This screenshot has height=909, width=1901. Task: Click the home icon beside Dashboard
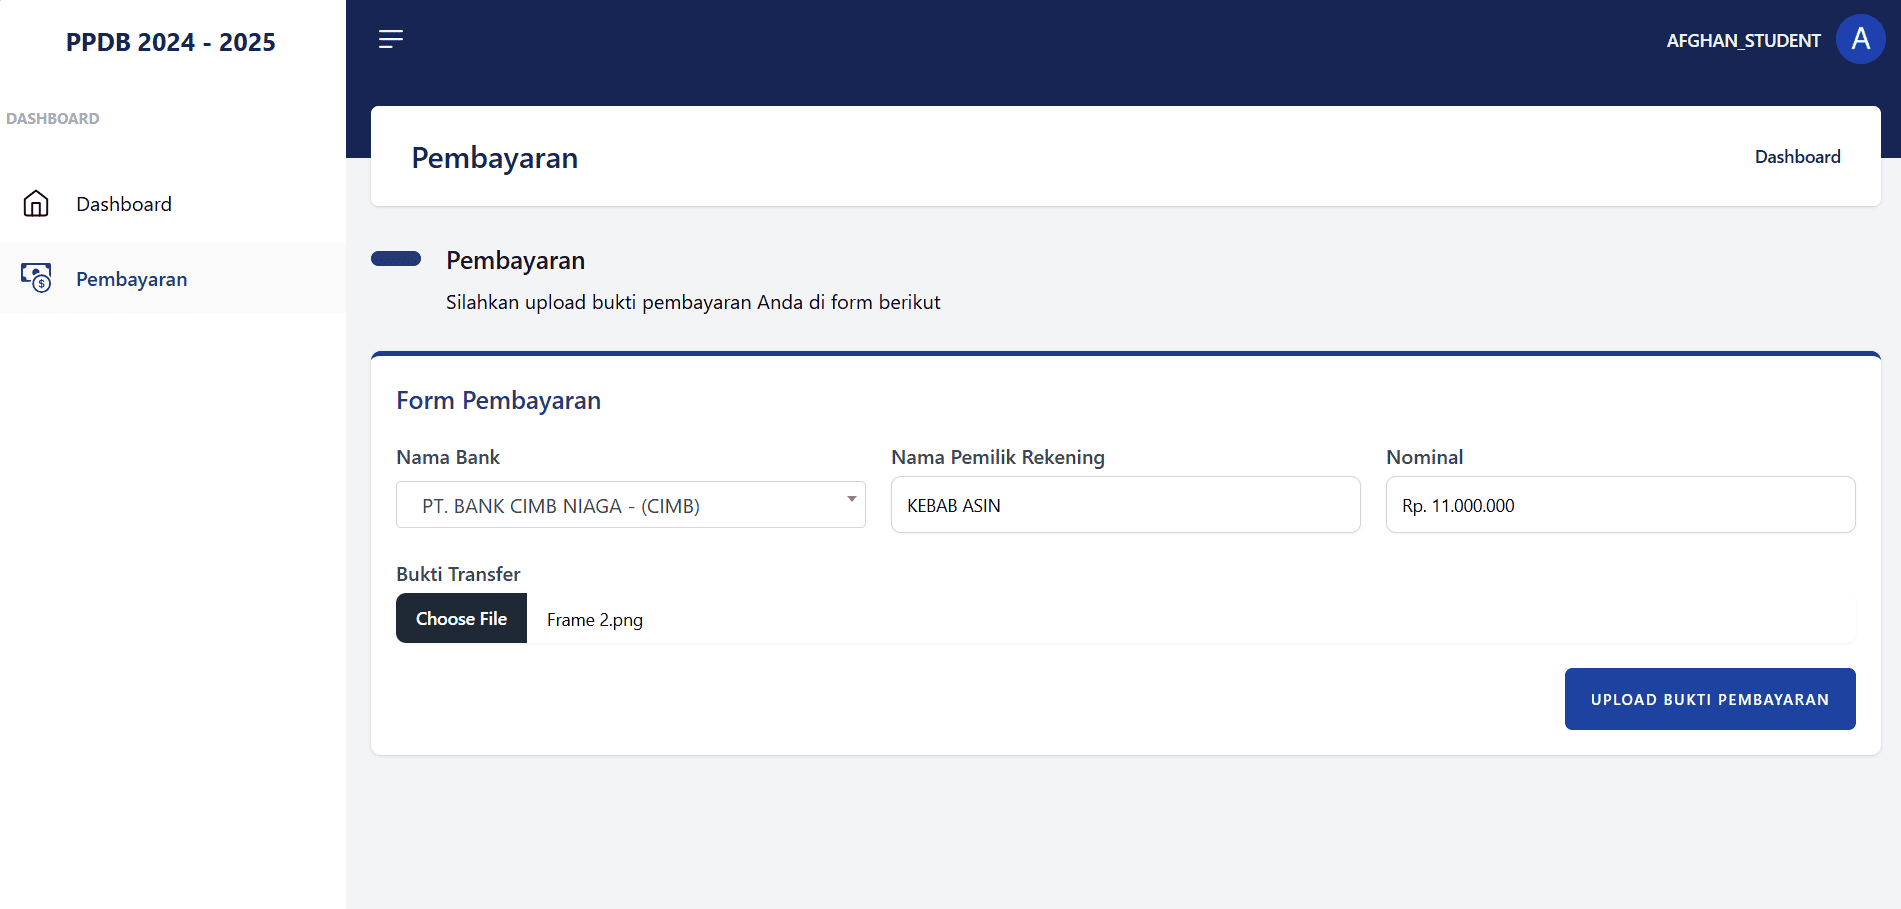click(36, 204)
